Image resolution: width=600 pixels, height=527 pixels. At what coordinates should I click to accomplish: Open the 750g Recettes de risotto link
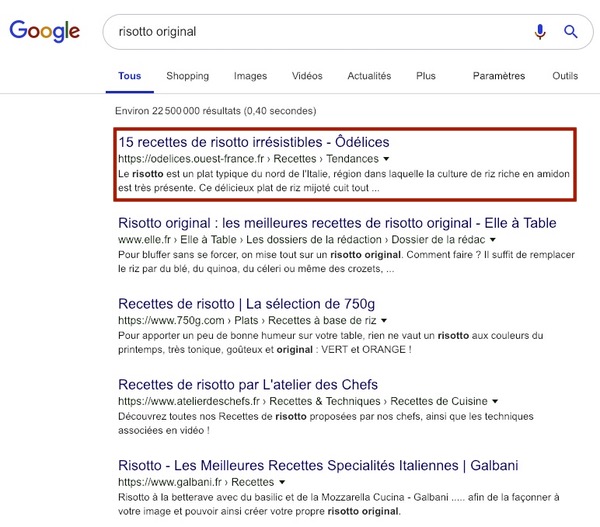click(247, 303)
